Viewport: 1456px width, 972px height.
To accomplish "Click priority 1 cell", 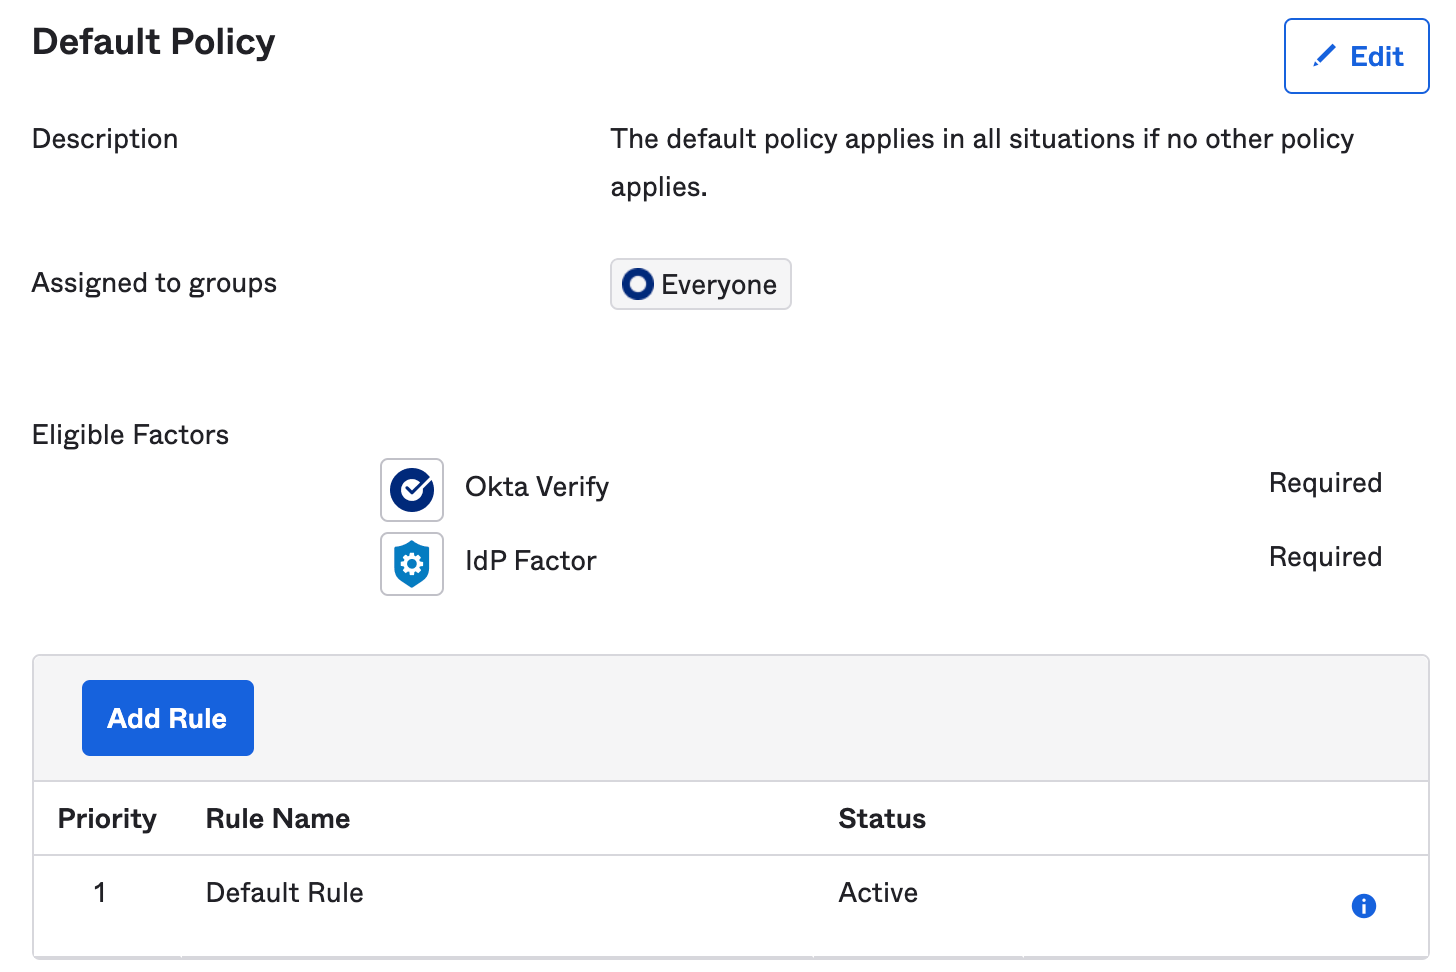I will pos(100,893).
